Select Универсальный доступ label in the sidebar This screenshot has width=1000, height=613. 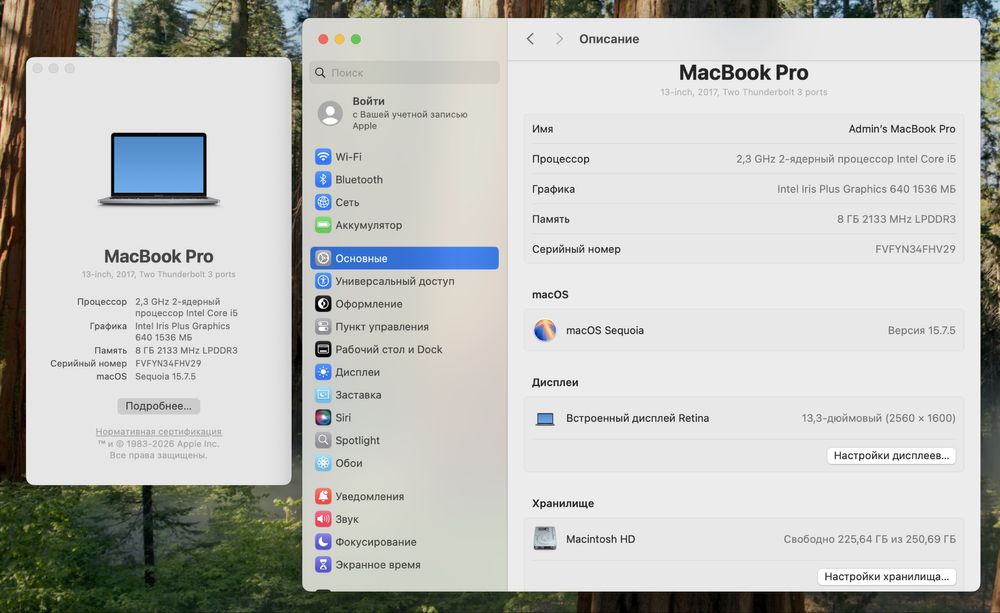coord(395,281)
